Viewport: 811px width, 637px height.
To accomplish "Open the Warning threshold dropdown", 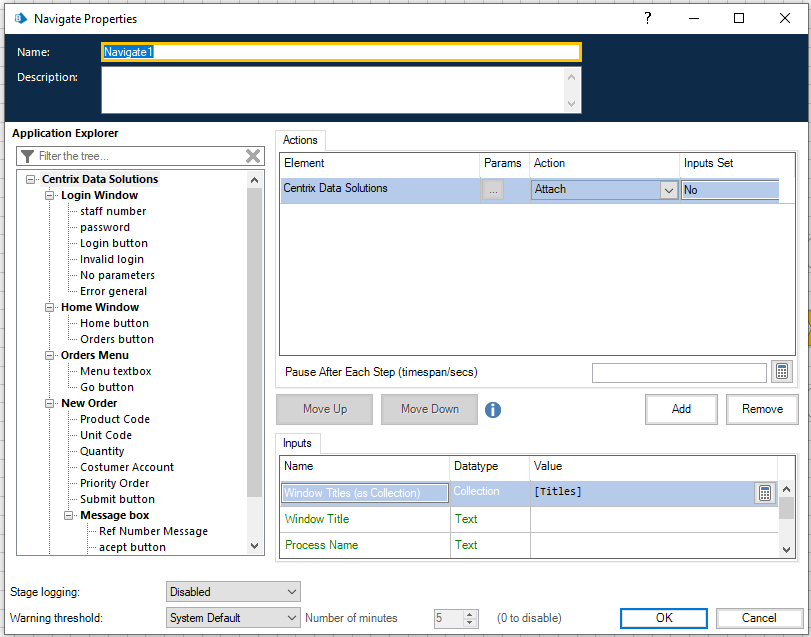I will [232, 618].
